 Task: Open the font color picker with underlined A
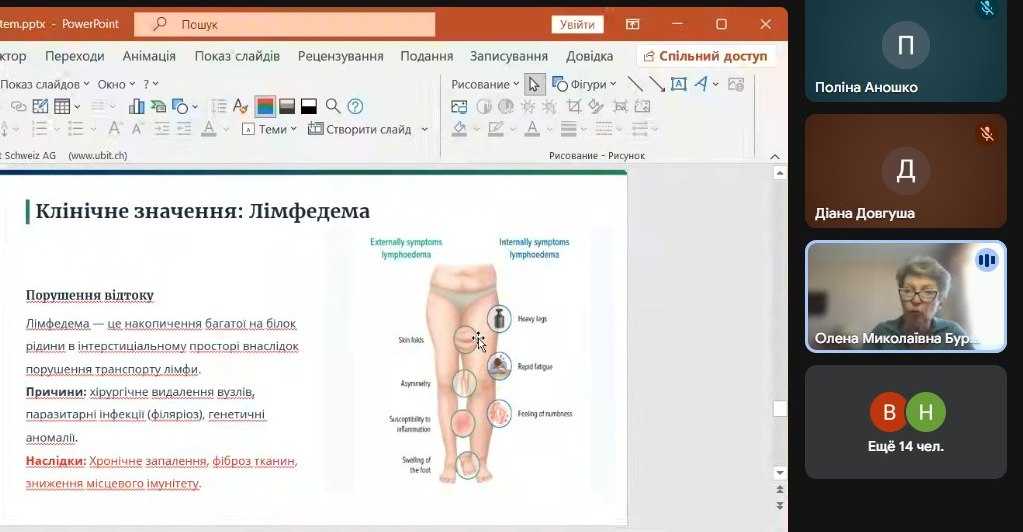[x=210, y=129]
